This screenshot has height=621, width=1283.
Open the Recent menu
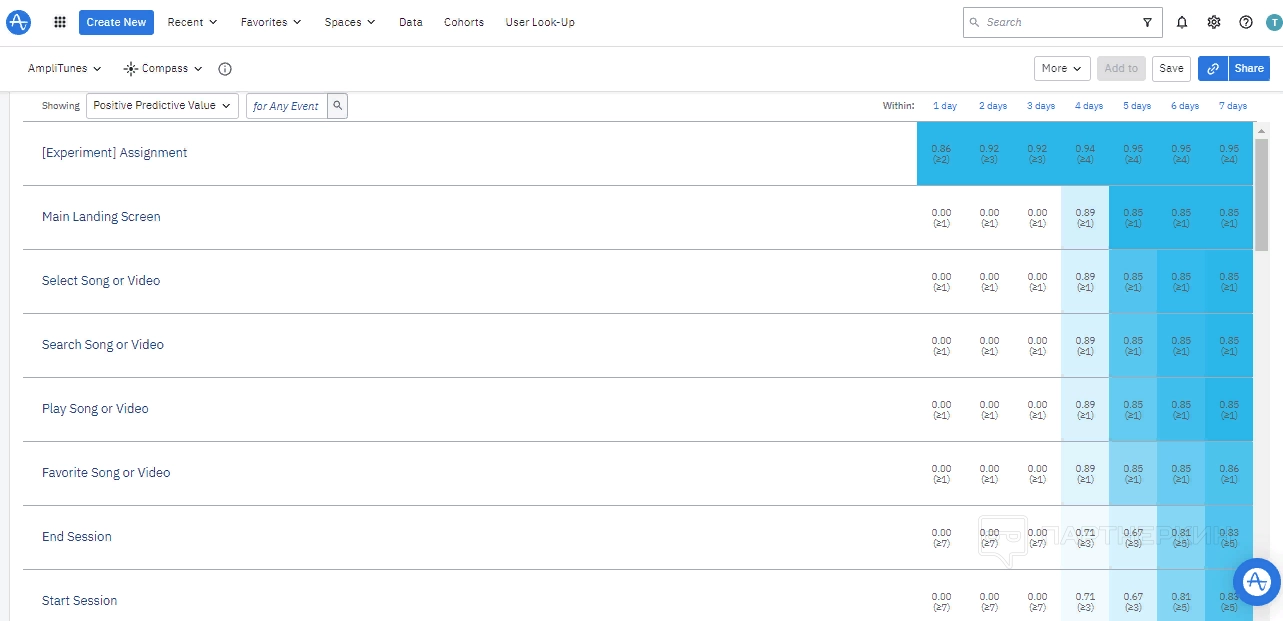(191, 22)
